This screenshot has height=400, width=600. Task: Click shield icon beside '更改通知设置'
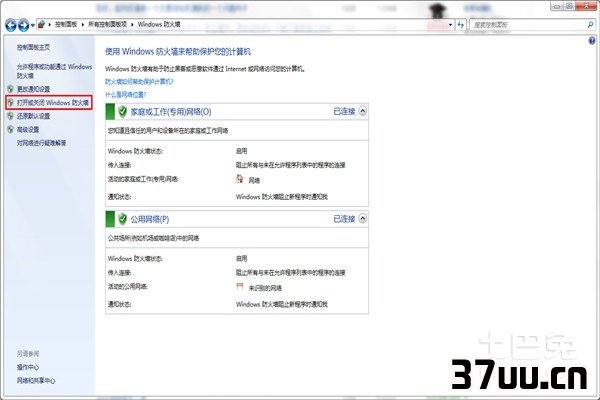[x=10, y=89]
